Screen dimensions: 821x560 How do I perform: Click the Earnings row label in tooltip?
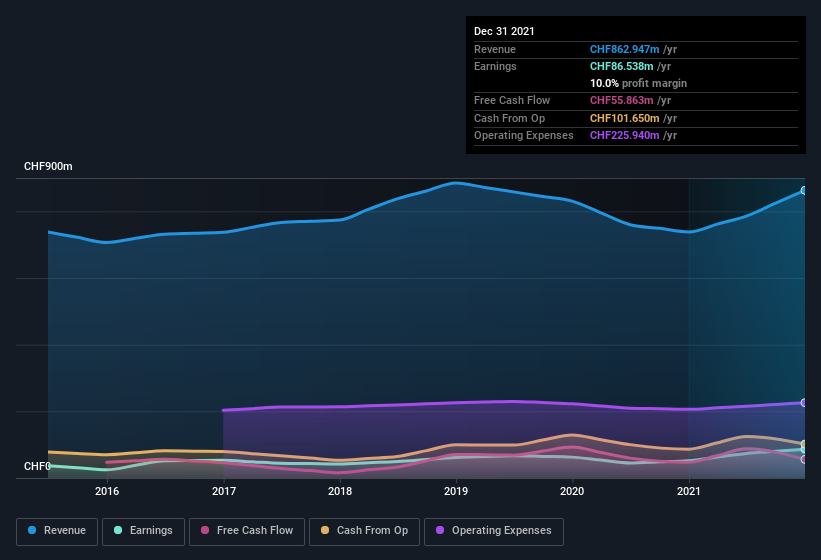tap(495, 66)
